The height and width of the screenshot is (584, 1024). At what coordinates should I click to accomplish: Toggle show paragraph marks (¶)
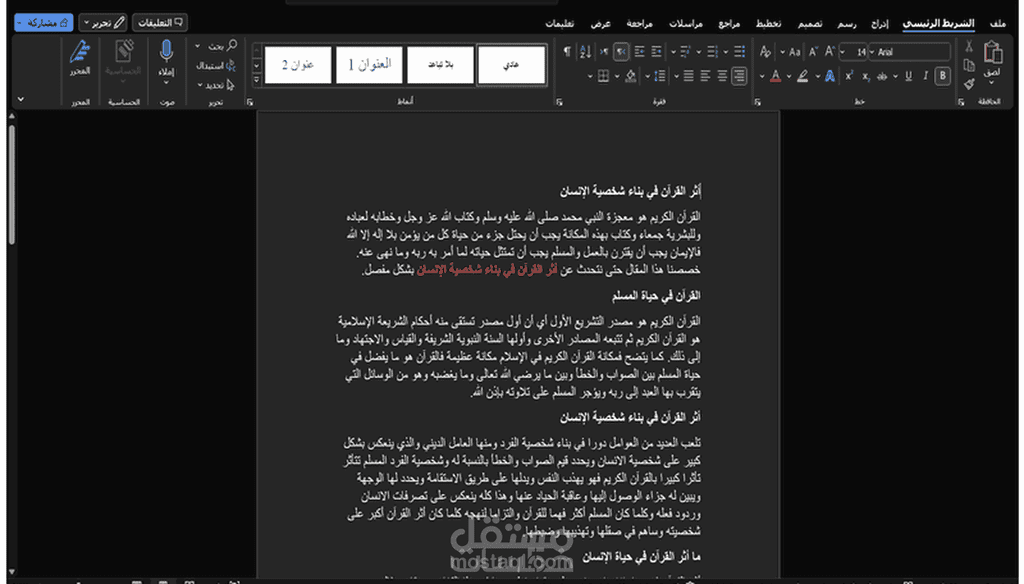point(567,51)
